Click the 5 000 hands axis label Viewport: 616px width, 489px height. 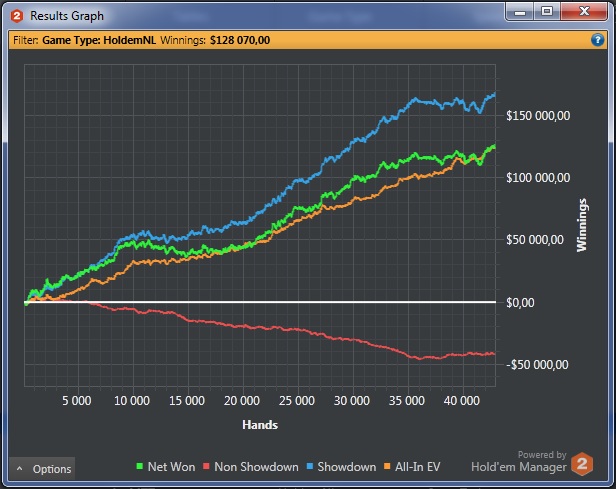77,401
